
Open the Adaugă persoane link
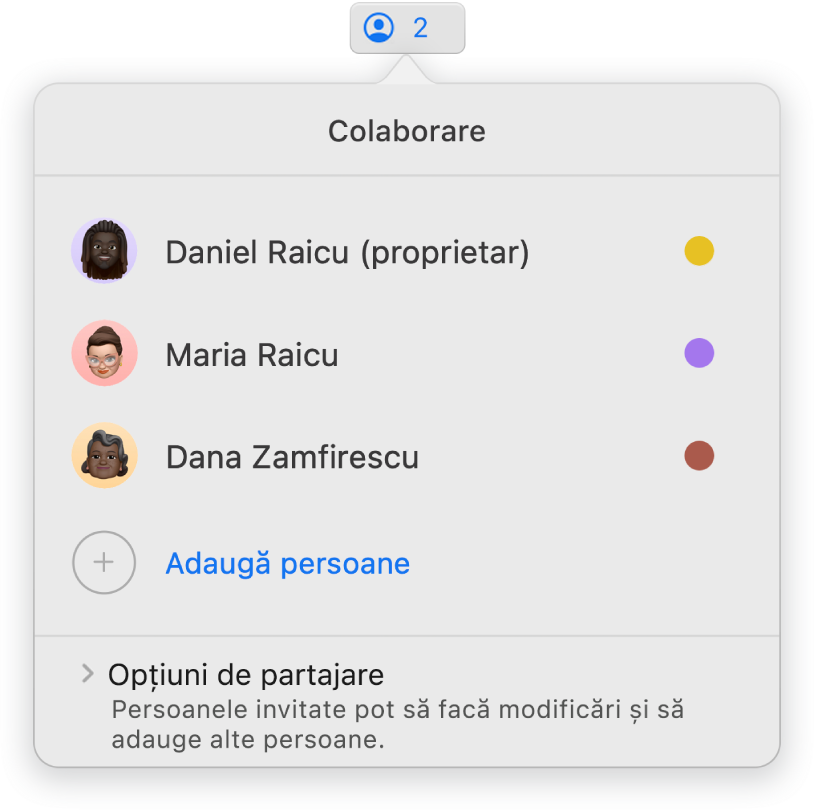click(x=287, y=564)
